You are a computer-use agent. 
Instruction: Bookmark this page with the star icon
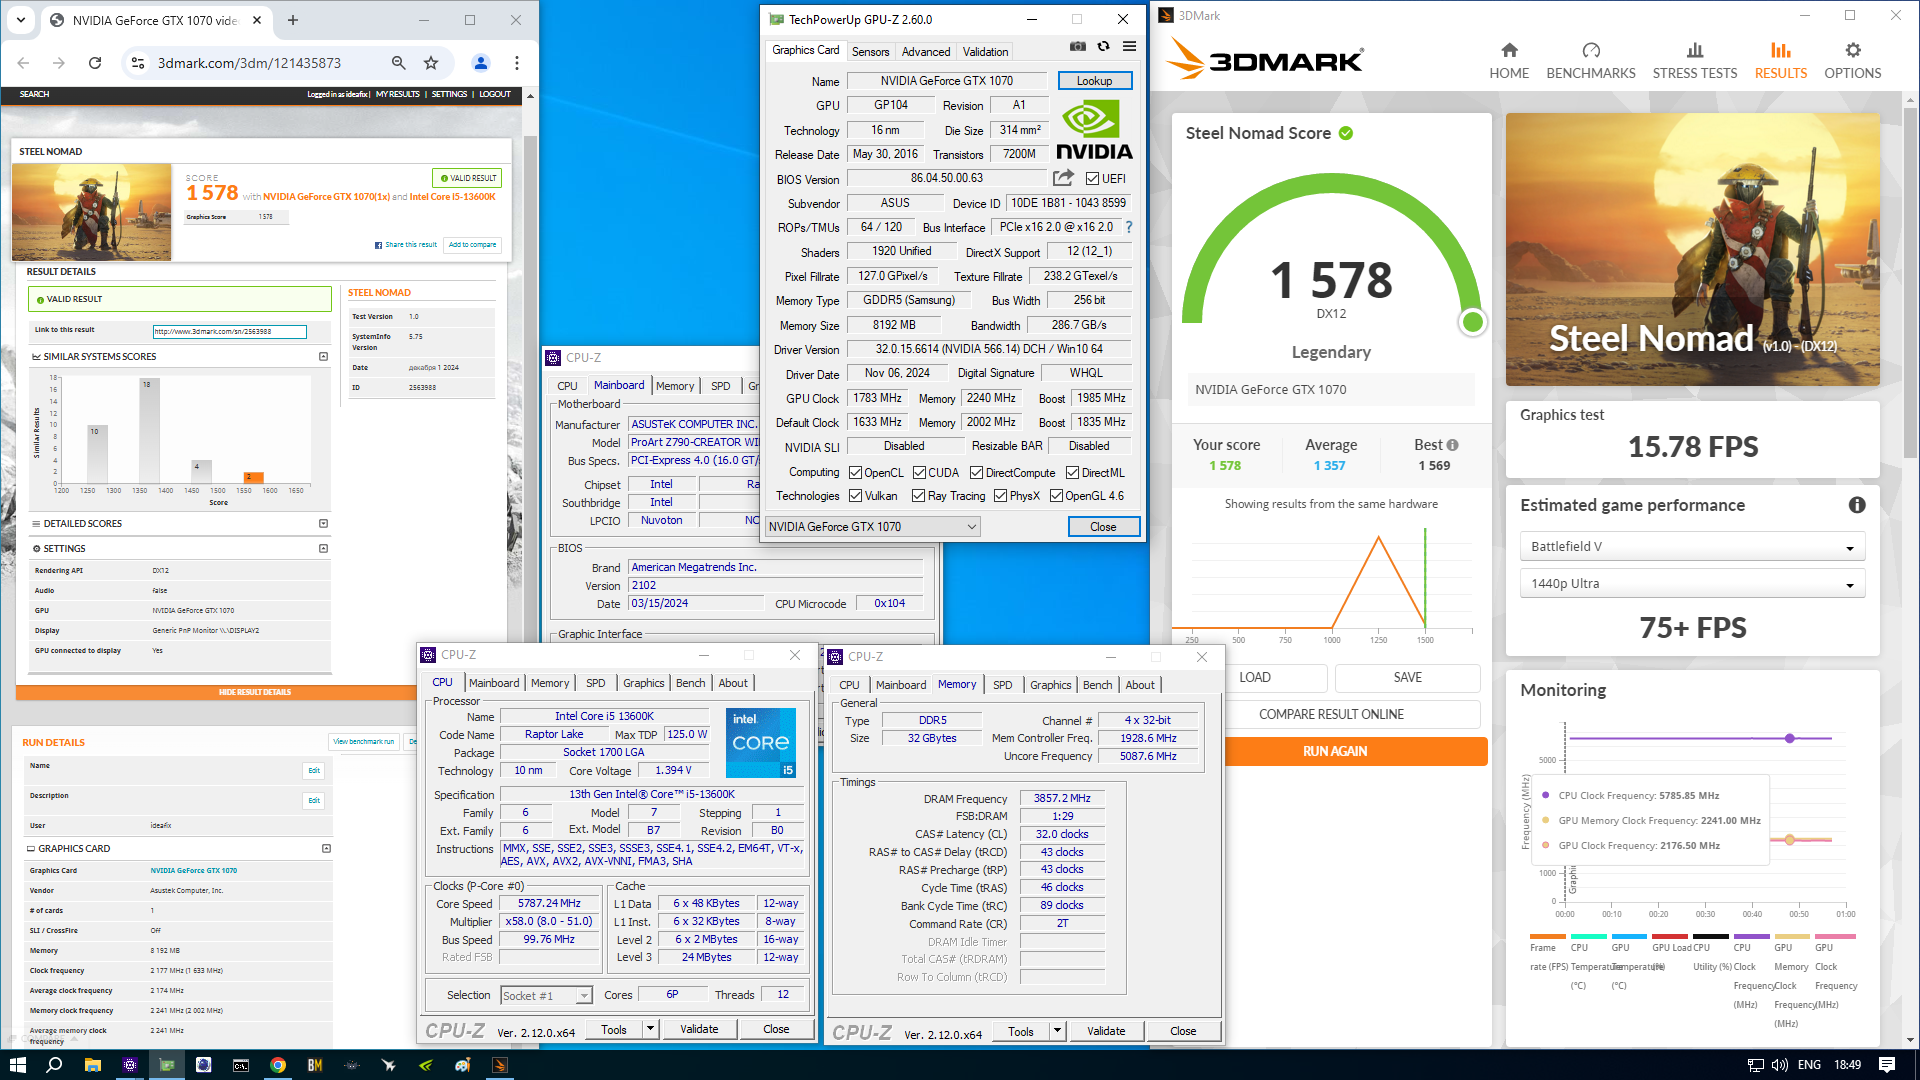(431, 63)
